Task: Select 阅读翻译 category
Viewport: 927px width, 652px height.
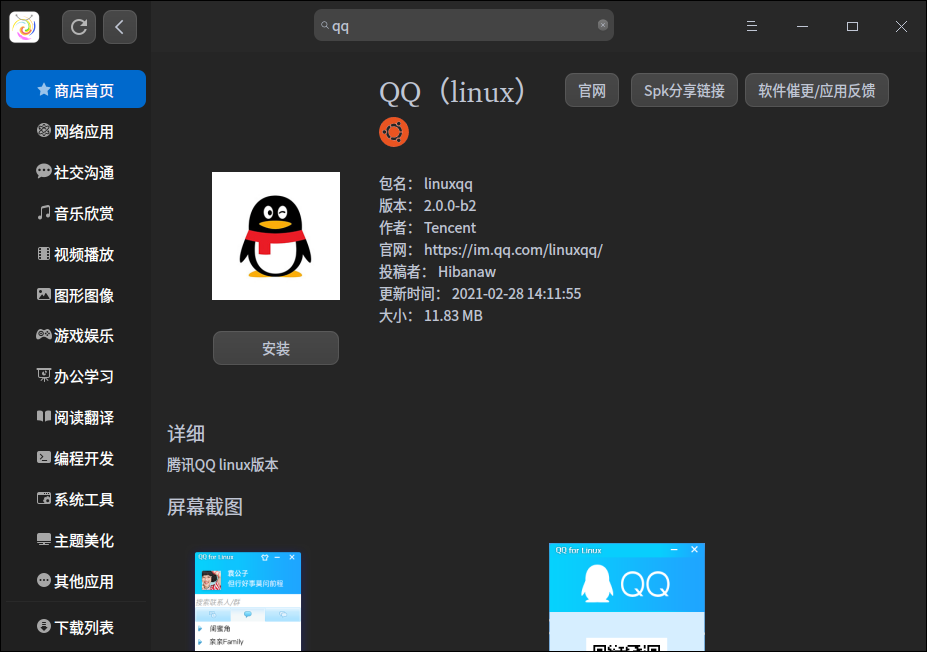Action: (x=76, y=417)
